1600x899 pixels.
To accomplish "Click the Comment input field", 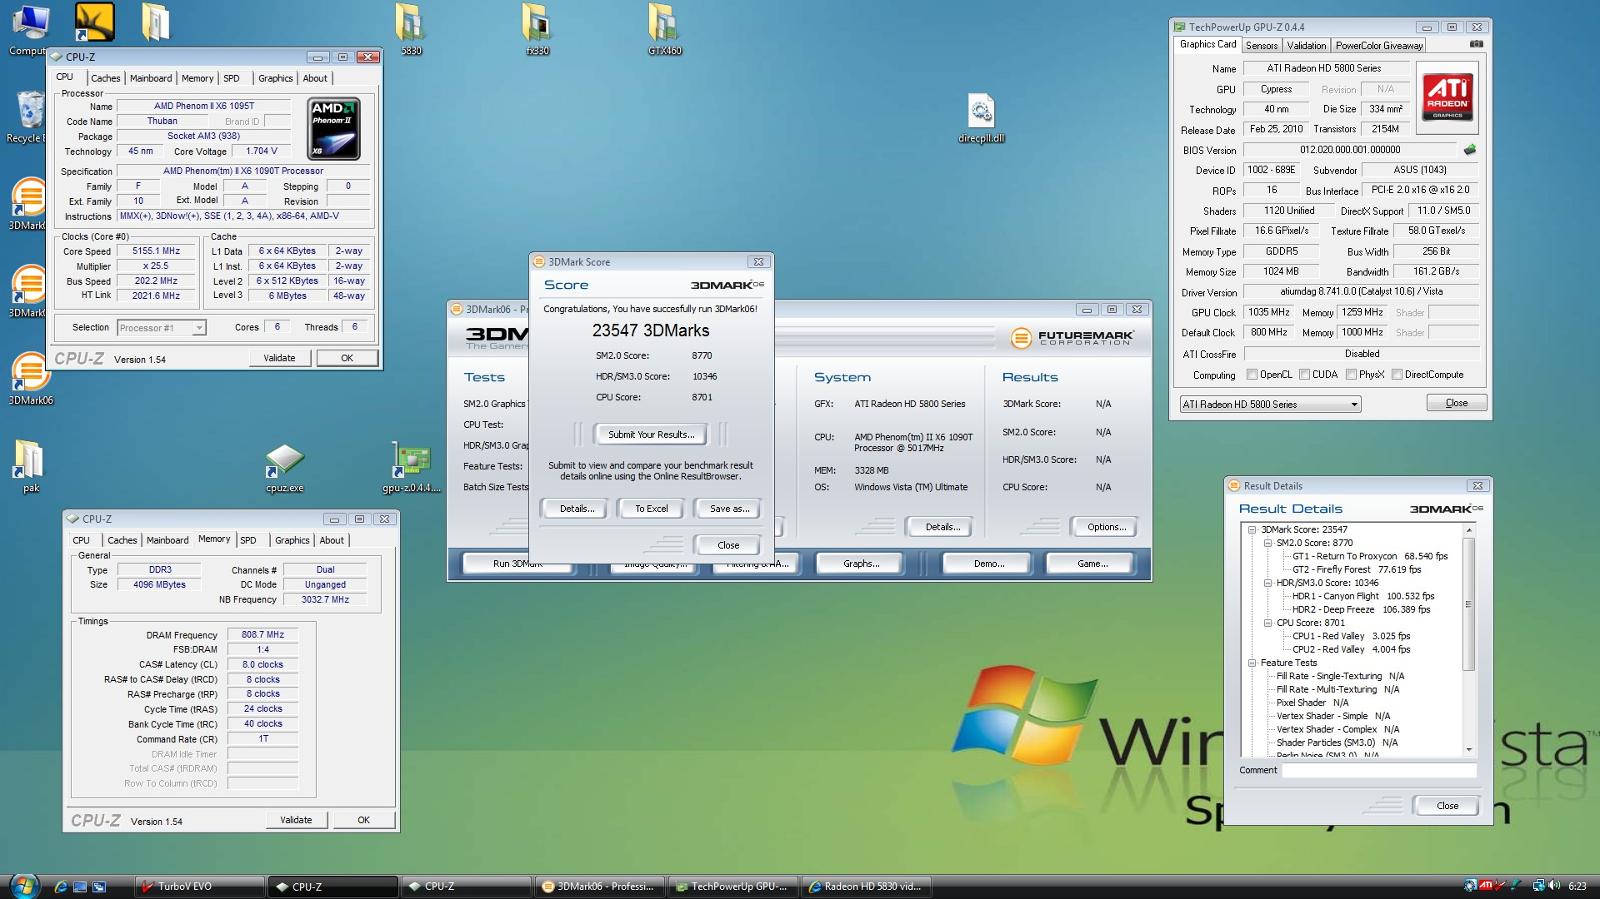I will [1379, 770].
